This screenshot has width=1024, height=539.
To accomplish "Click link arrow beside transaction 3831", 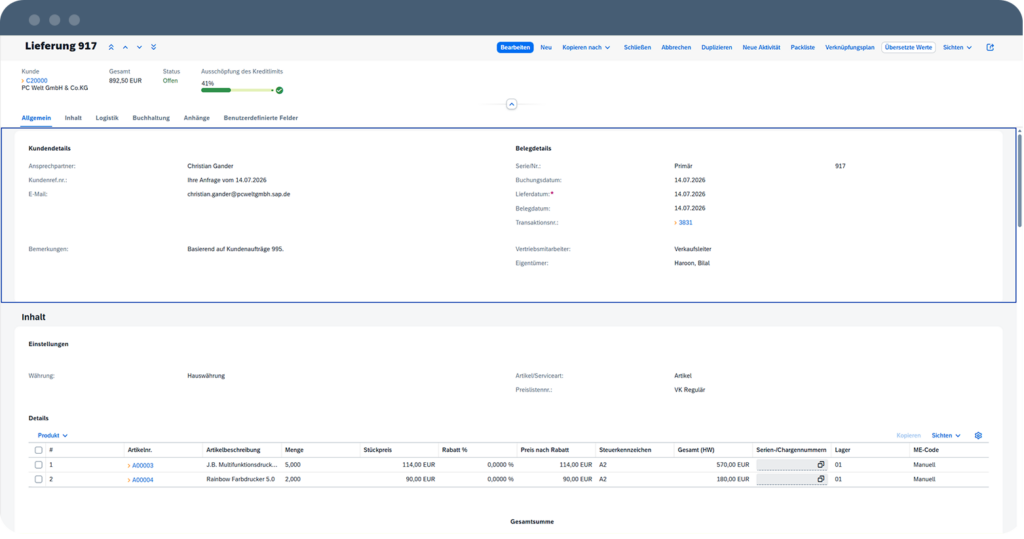I will [675, 223].
